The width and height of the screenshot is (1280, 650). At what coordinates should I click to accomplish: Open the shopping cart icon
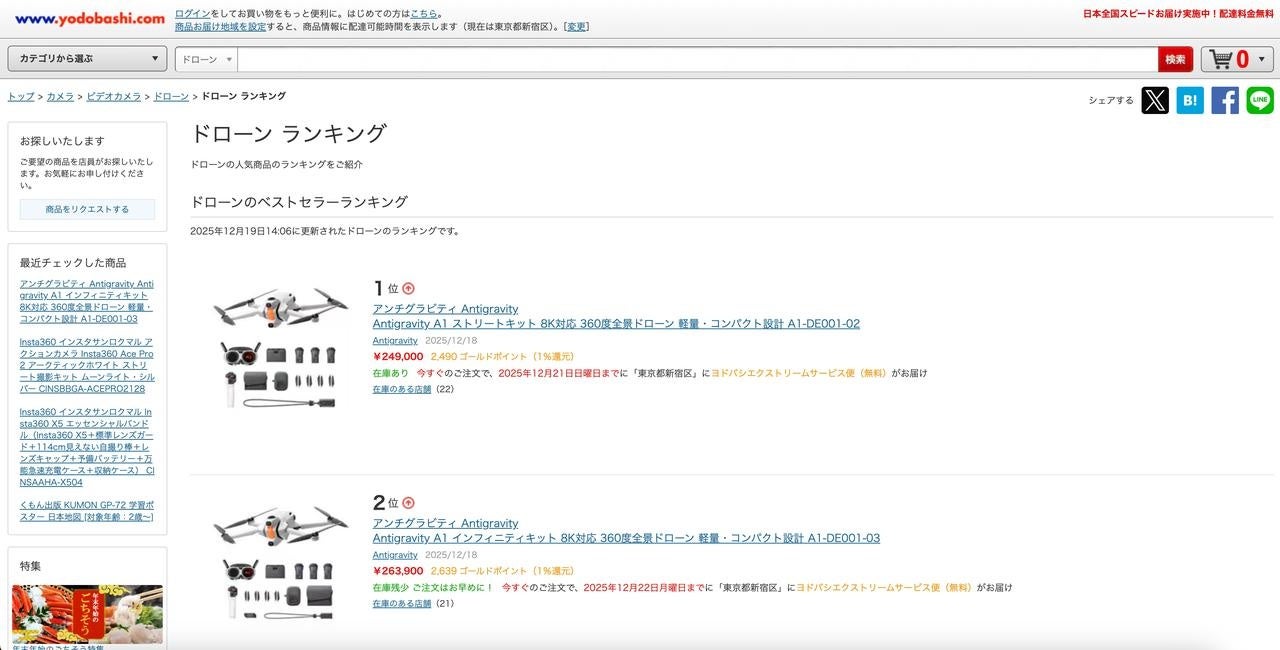coord(1221,59)
